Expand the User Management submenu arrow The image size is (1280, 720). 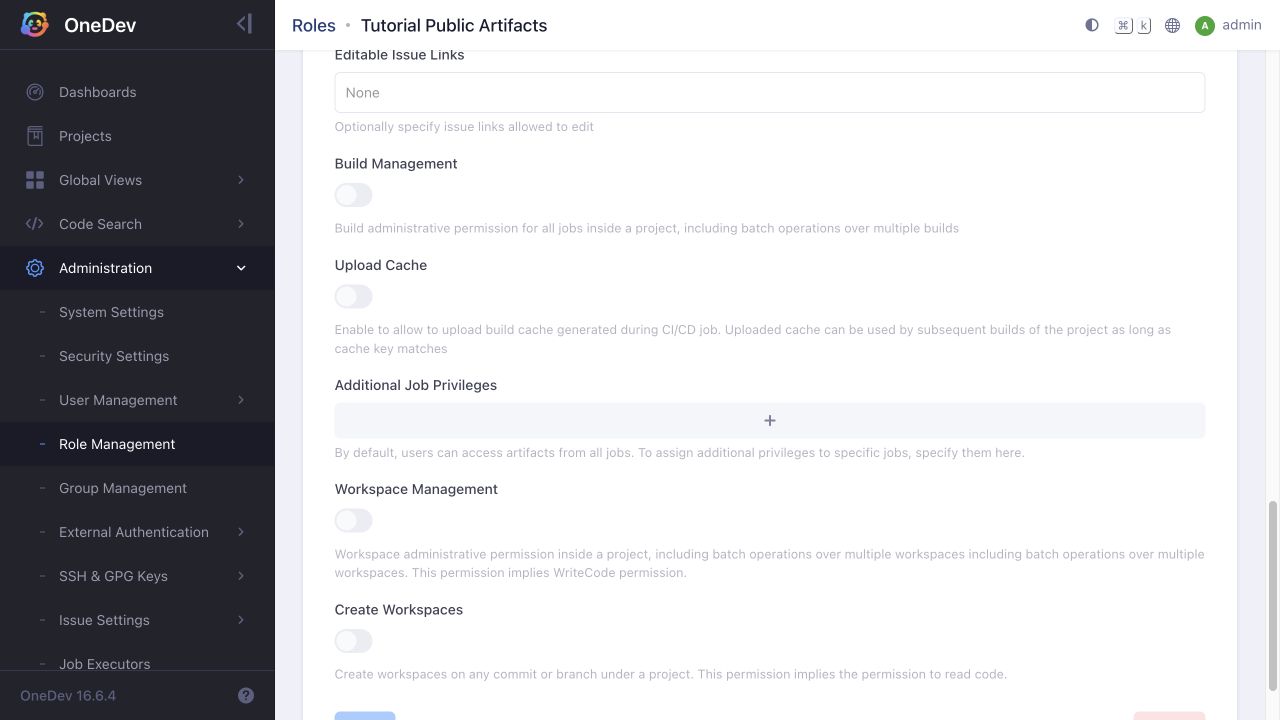click(x=241, y=400)
